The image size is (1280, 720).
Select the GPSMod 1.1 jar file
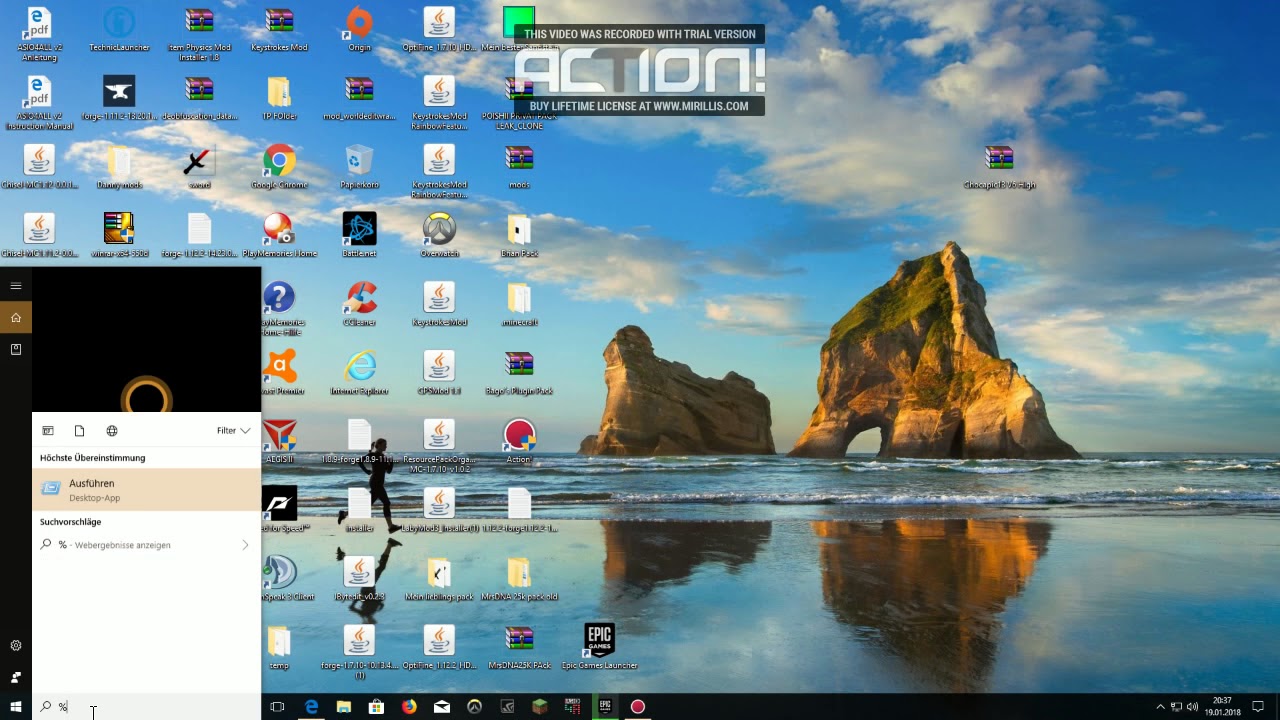click(x=439, y=372)
